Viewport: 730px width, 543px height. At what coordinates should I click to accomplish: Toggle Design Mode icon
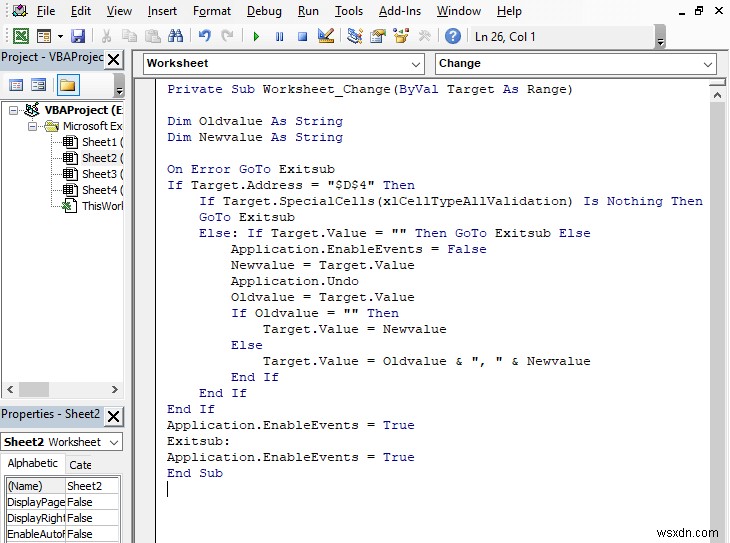[x=325, y=36]
